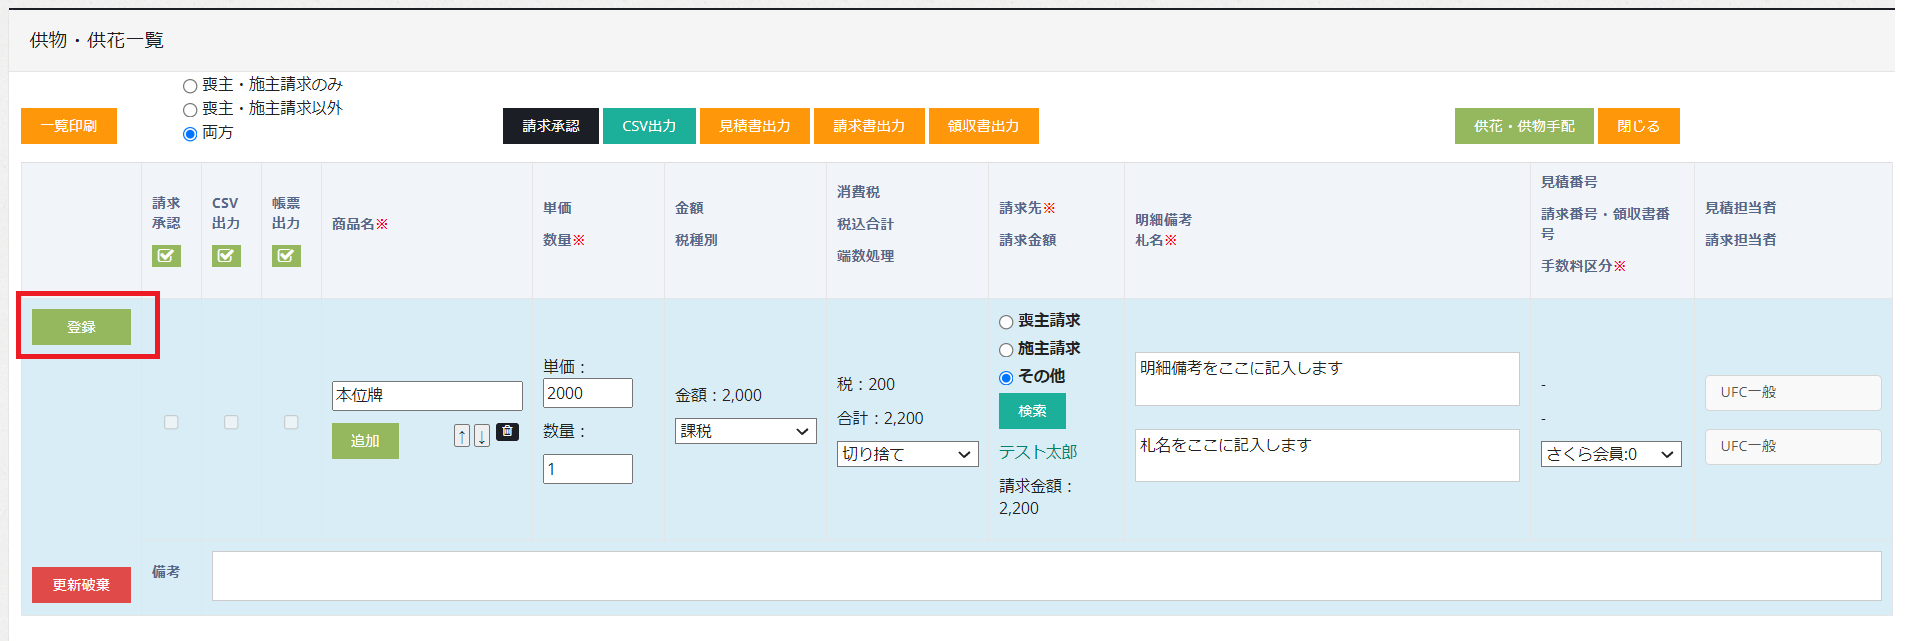Choose 喪主請求 as the billing target
Image resolution: width=1907 pixels, height=641 pixels.
(x=1006, y=322)
